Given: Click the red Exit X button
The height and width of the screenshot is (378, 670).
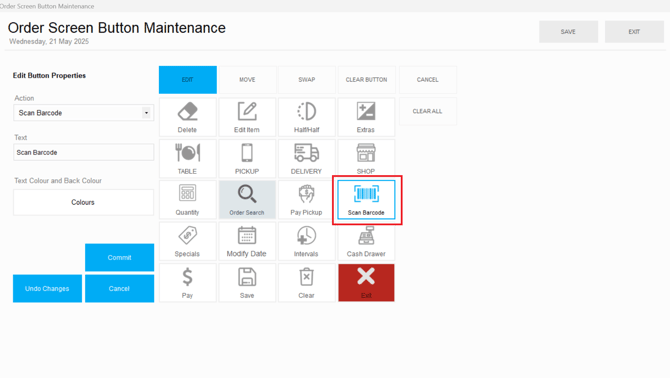Looking at the screenshot, I should point(366,282).
